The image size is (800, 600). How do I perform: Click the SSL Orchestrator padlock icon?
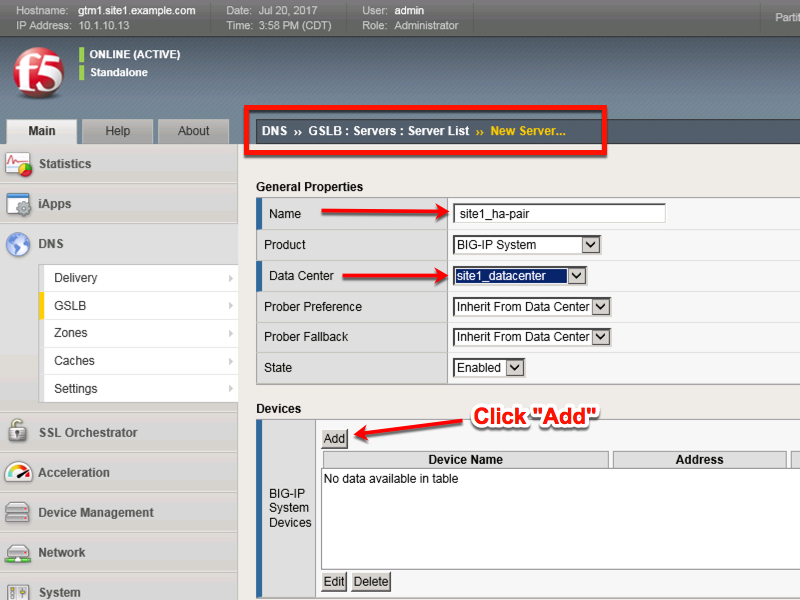click(17, 431)
